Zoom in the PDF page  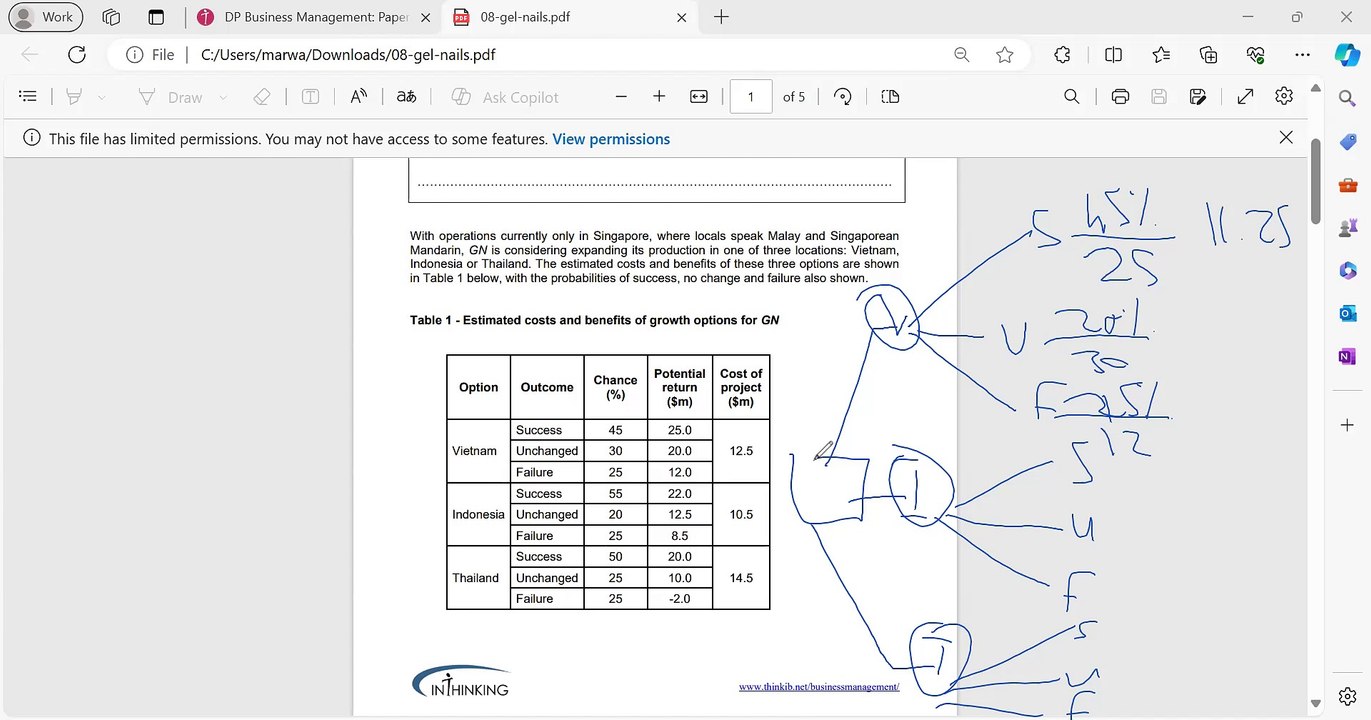click(x=659, y=97)
